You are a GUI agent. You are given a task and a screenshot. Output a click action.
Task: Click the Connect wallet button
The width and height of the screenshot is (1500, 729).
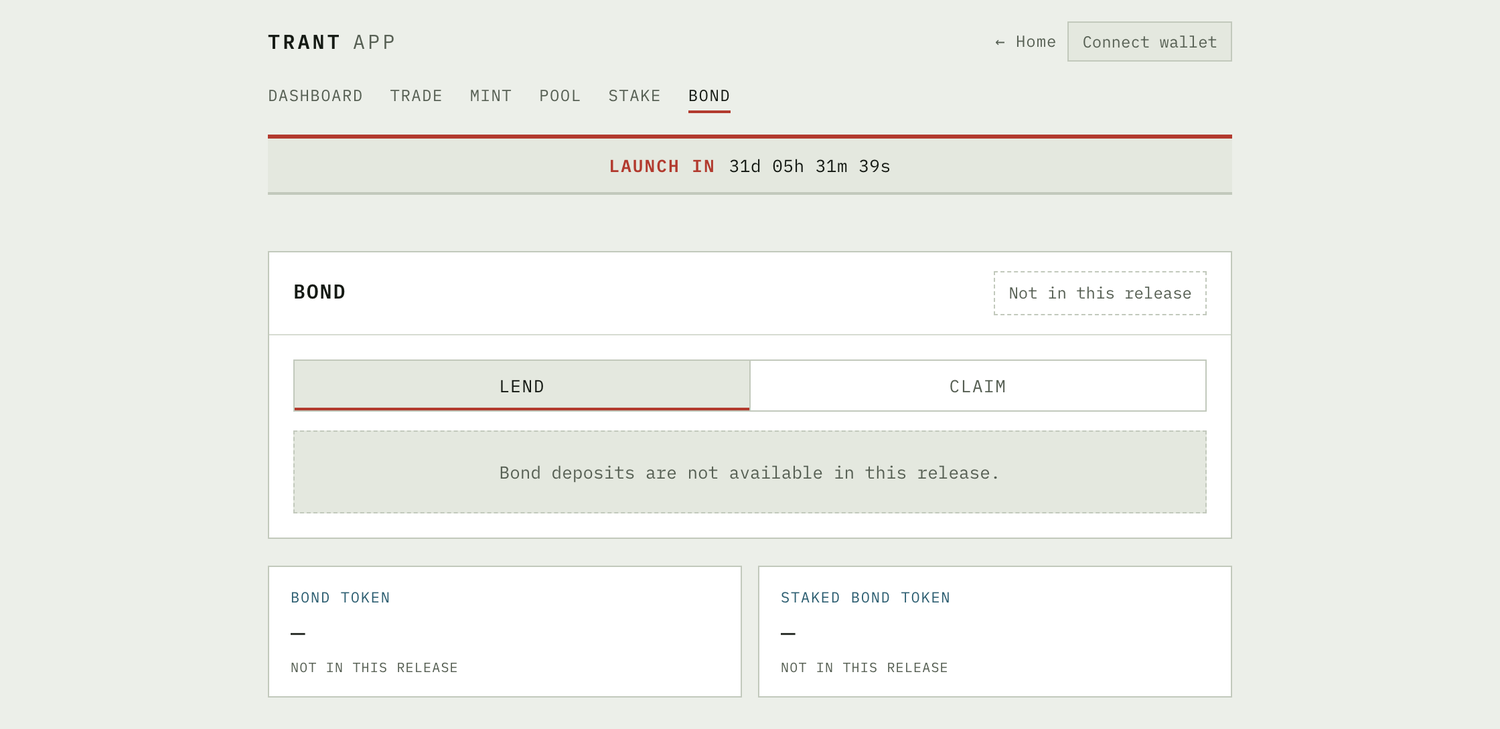[x=1149, y=42]
